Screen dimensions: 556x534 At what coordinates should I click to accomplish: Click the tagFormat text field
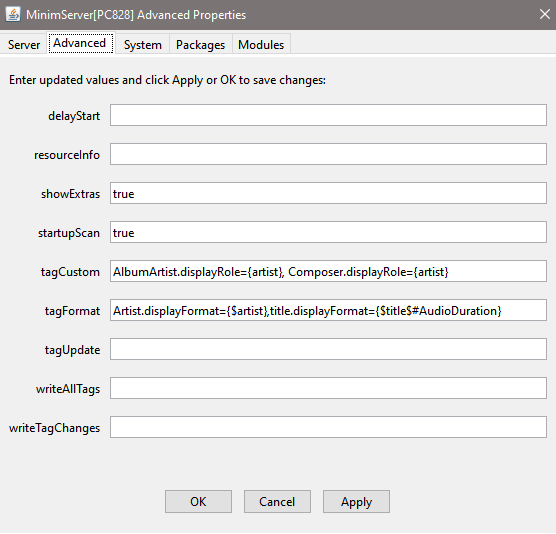pyautogui.click(x=328, y=310)
